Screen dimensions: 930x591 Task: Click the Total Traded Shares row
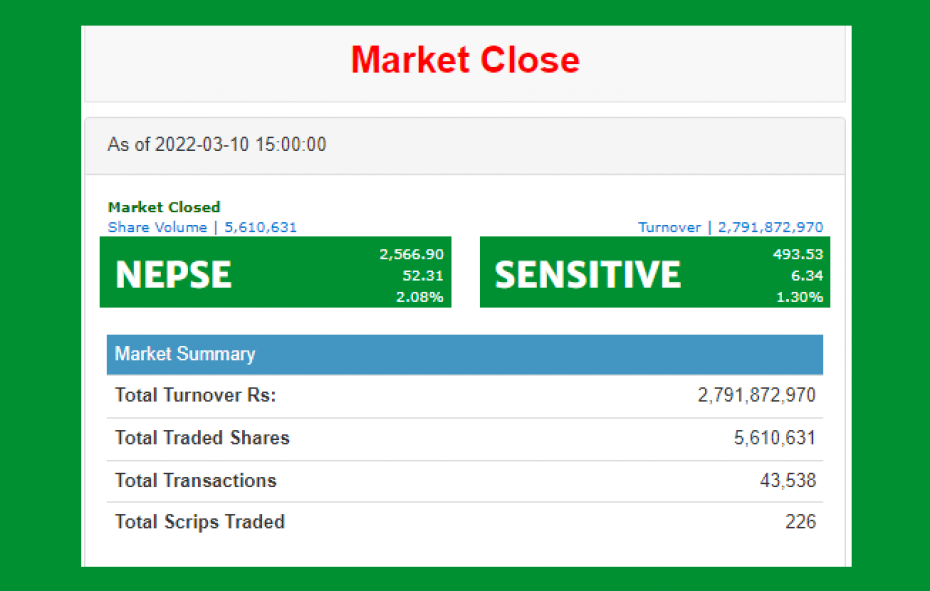(465, 439)
